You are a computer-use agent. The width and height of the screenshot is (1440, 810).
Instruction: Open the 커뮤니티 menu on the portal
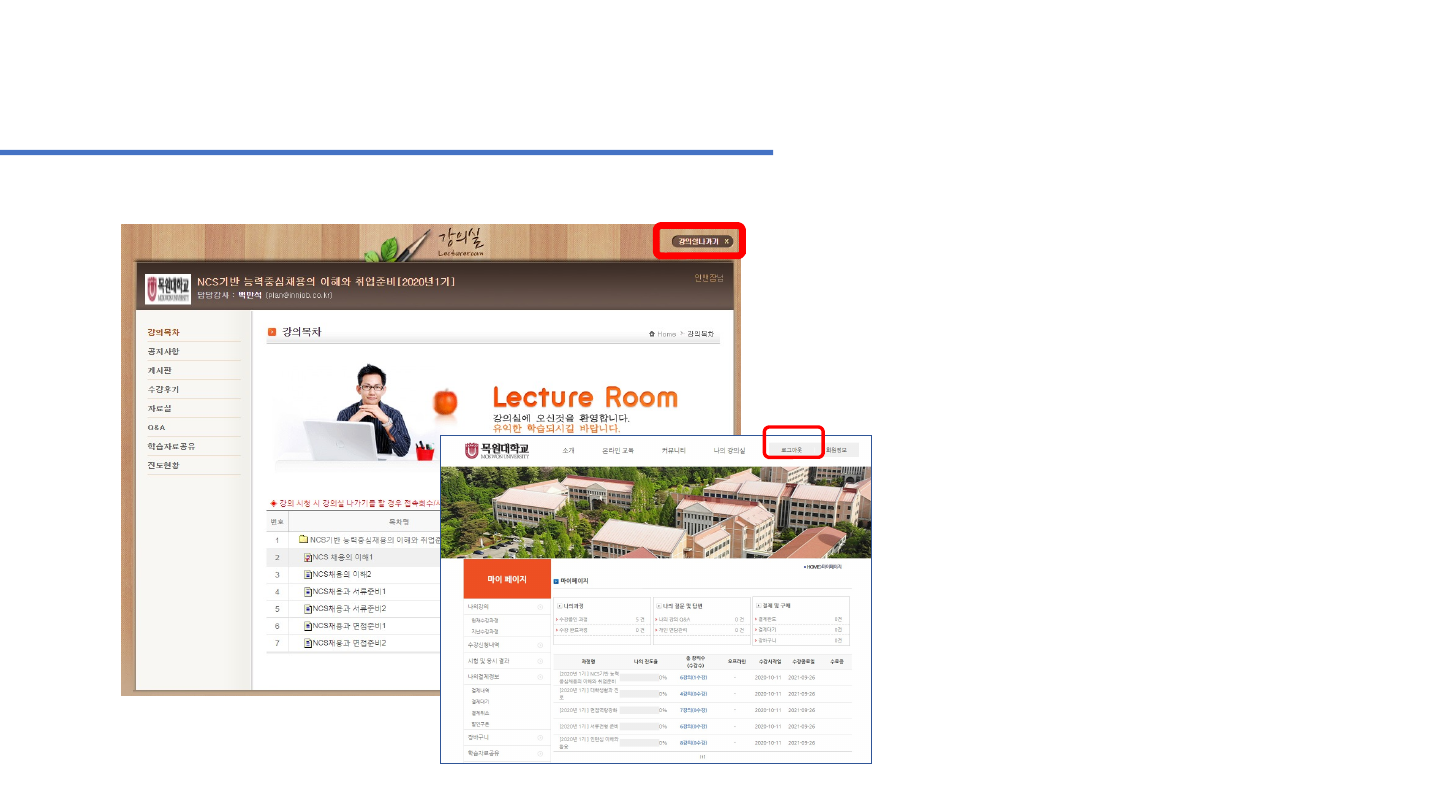click(674, 451)
